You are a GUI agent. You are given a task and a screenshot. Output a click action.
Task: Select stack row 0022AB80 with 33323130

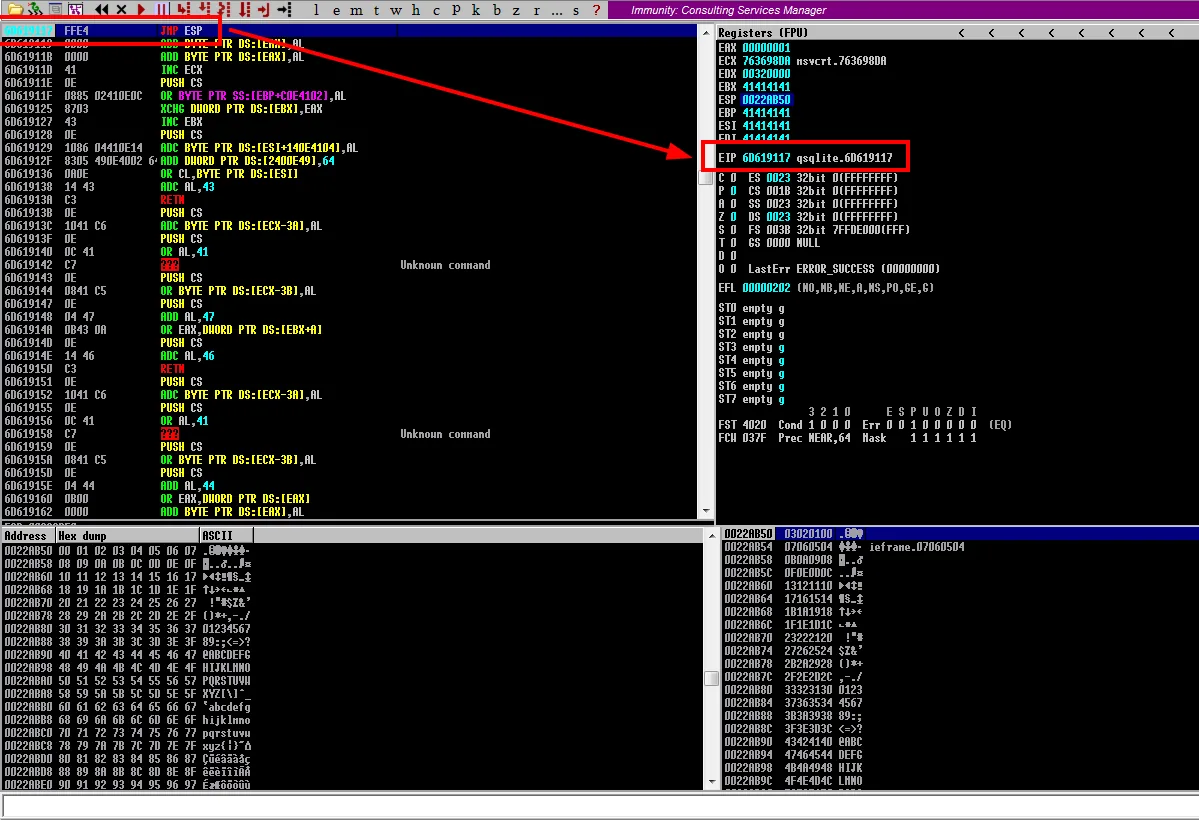click(x=960, y=689)
